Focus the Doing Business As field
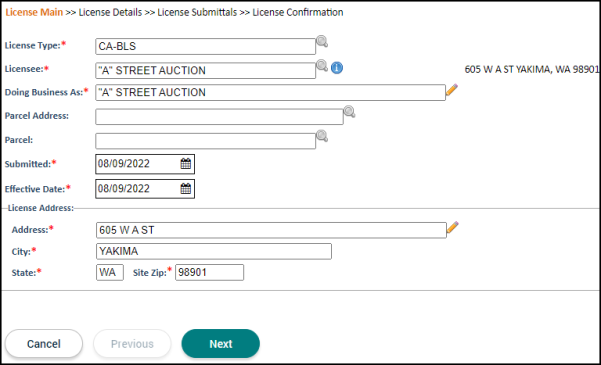This screenshot has width=601, height=365. tap(270, 92)
